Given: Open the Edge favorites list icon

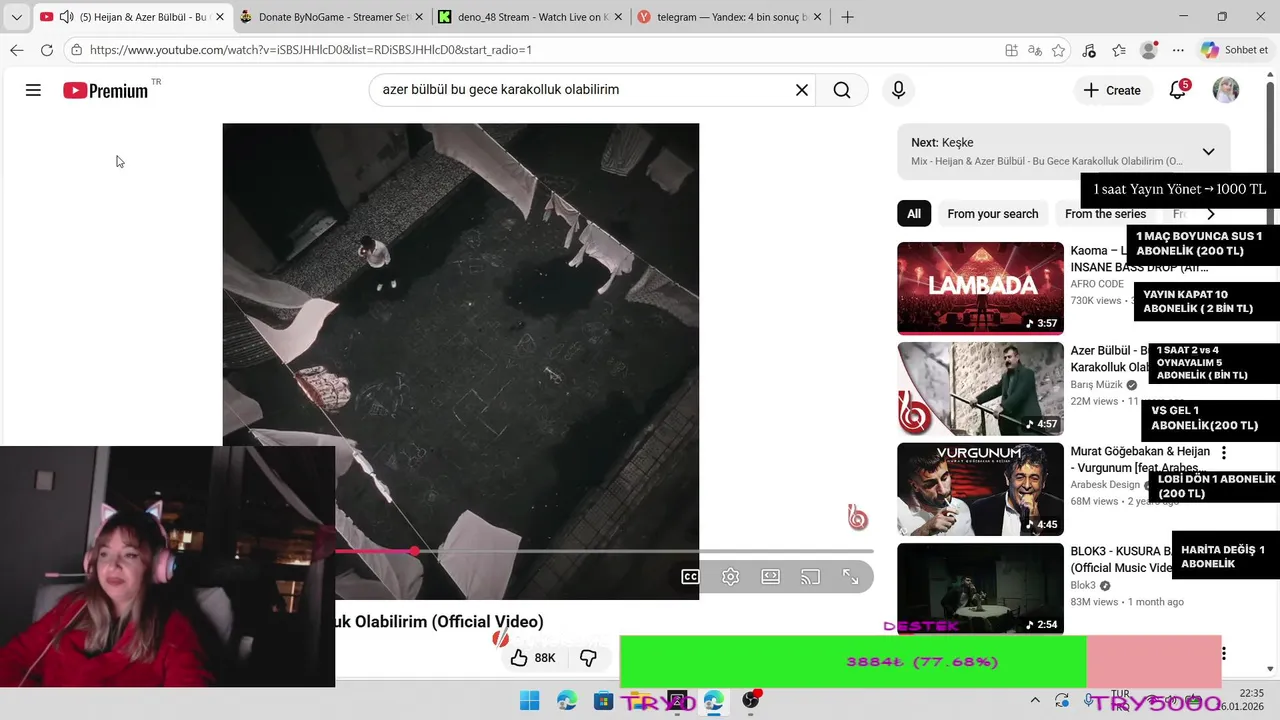Looking at the screenshot, I should coord(1119,50).
